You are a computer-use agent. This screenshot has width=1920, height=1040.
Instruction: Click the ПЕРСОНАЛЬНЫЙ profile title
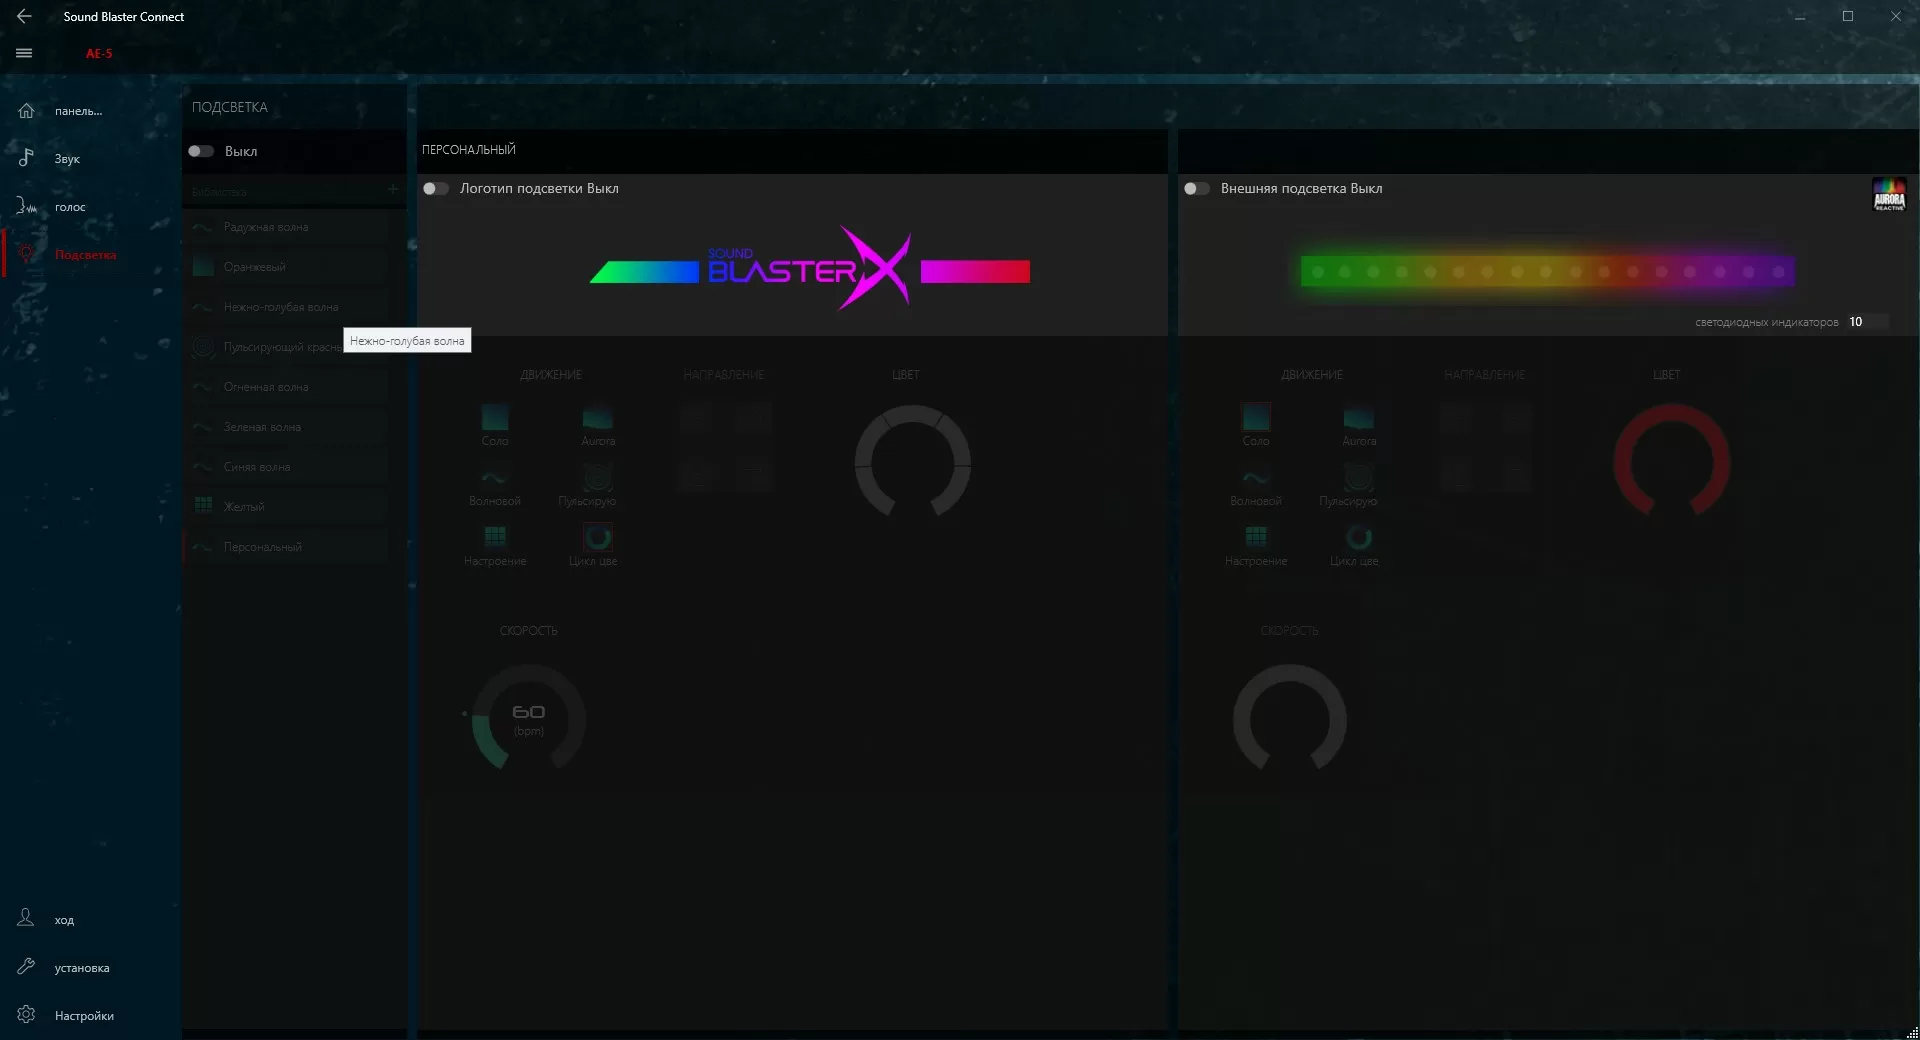(469, 150)
